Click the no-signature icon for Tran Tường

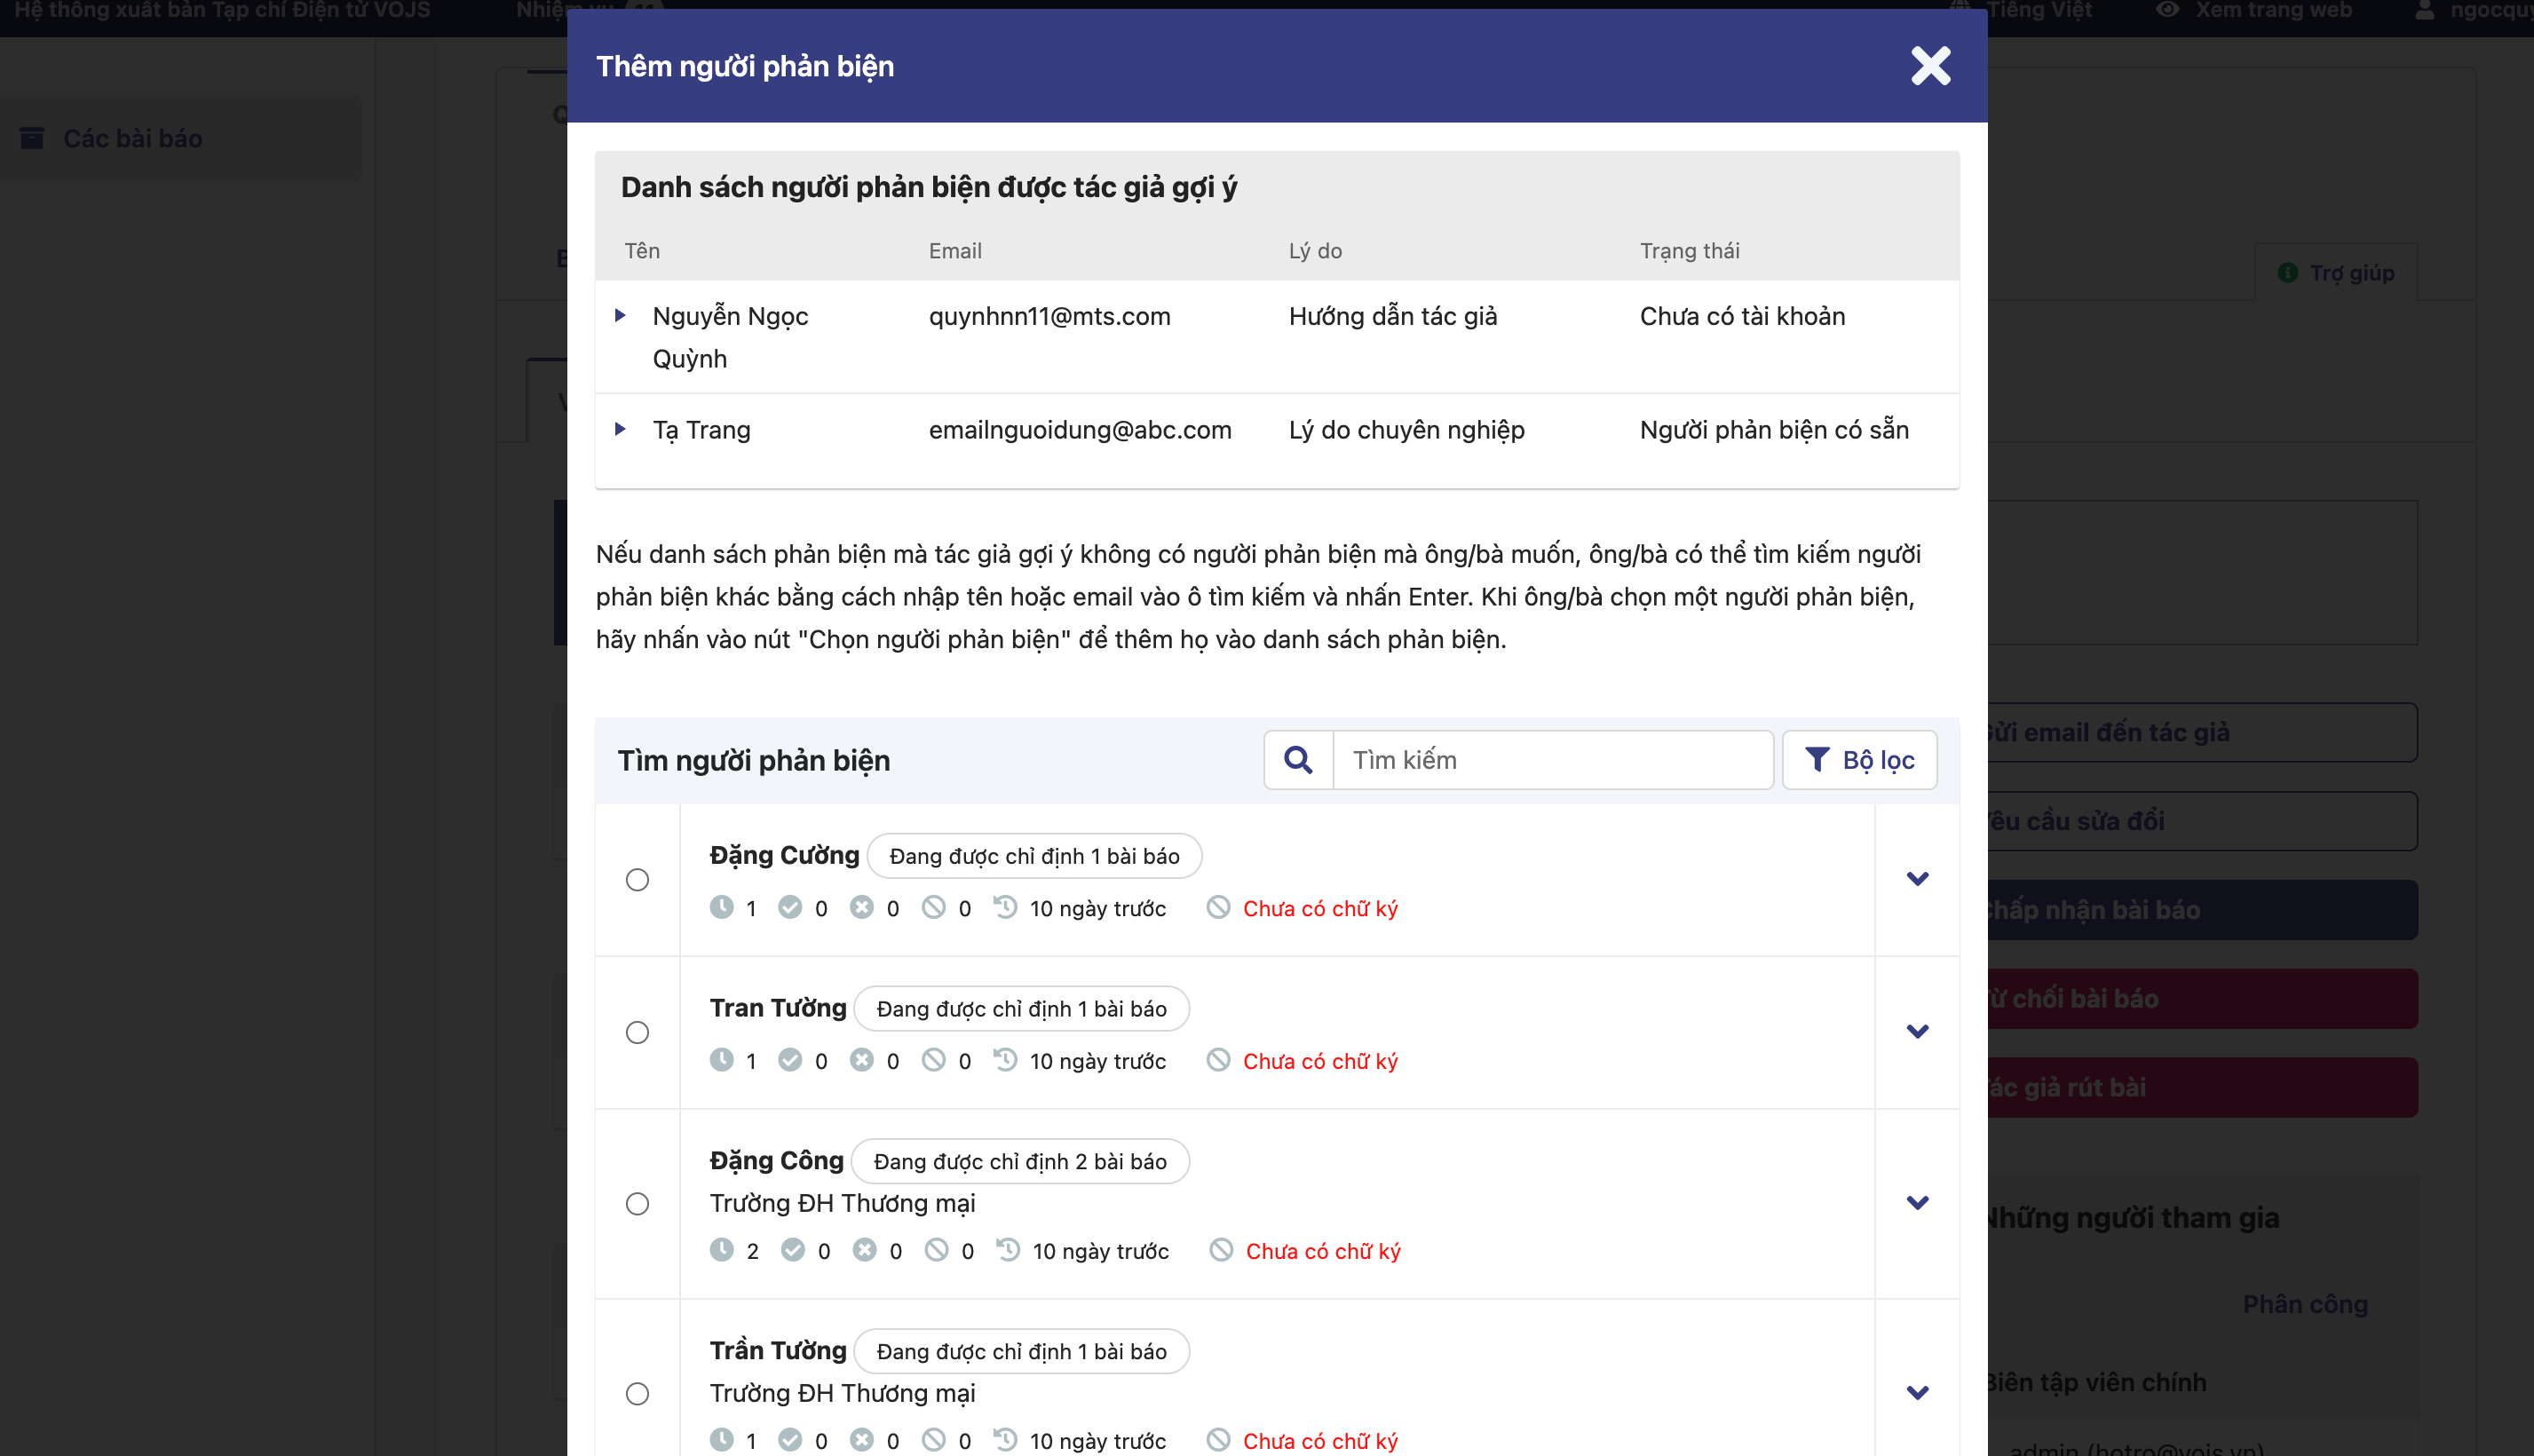(1218, 1060)
